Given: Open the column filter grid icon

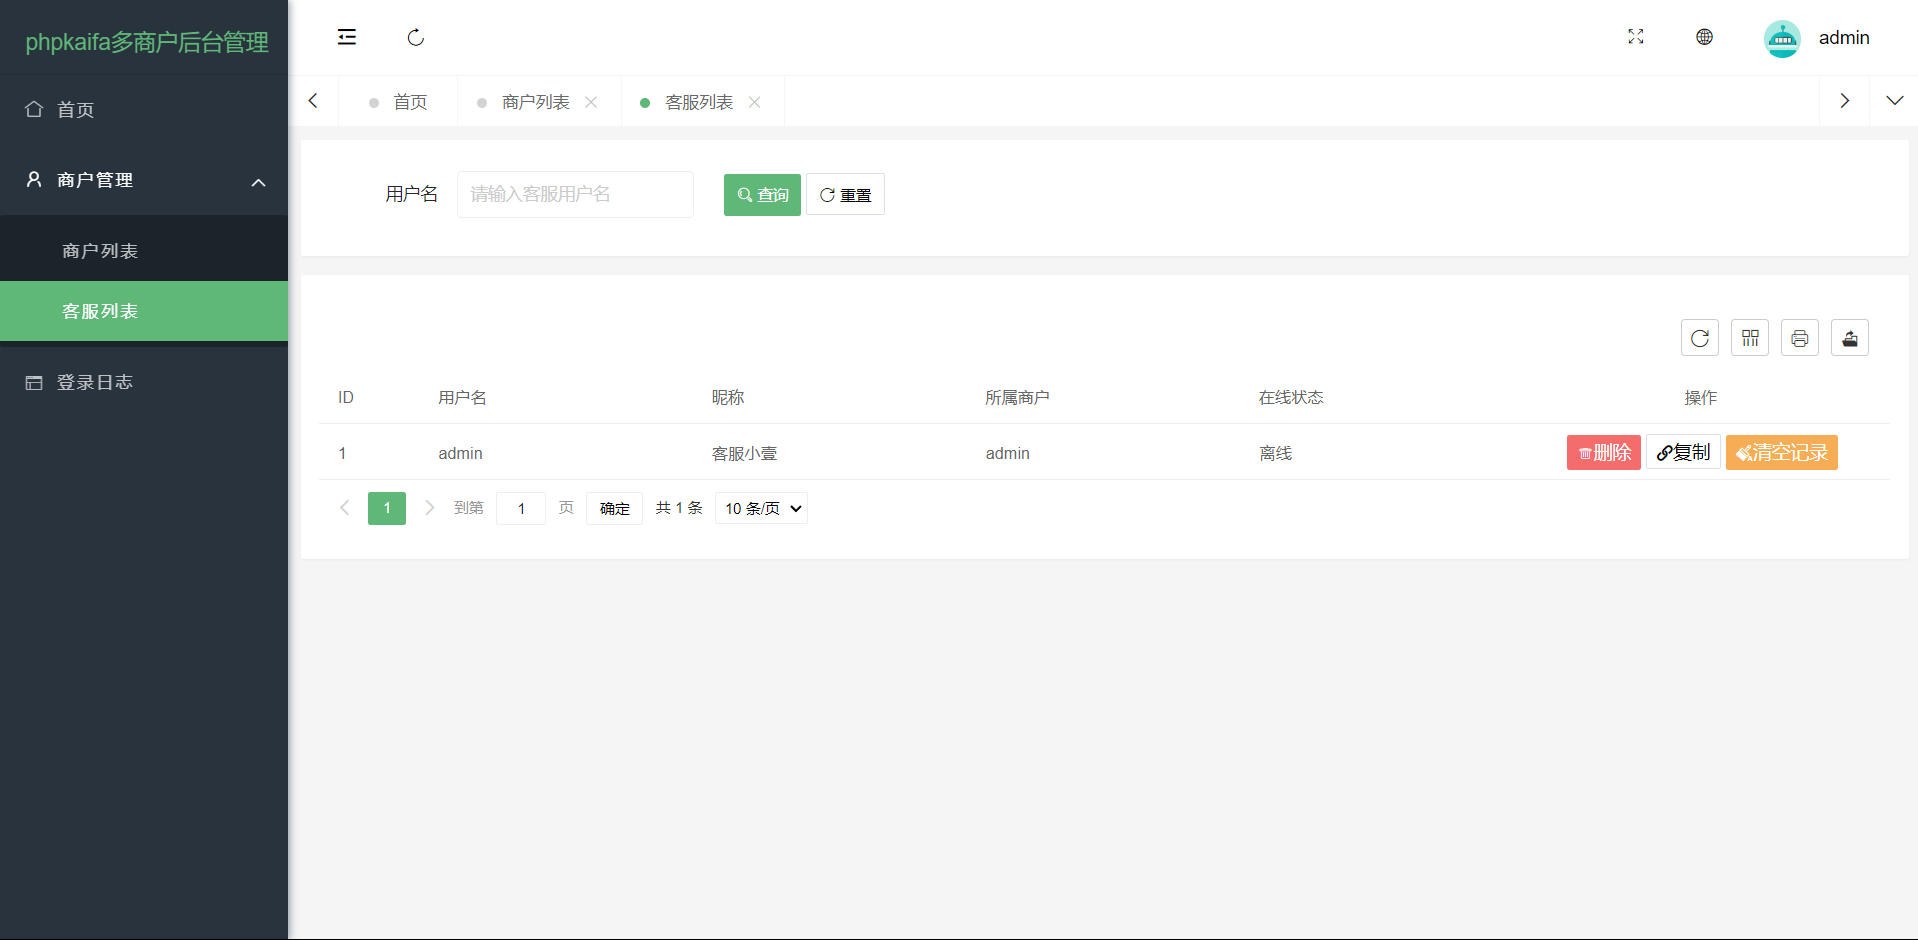Looking at the screenshot, I should tap(1749, 338).
